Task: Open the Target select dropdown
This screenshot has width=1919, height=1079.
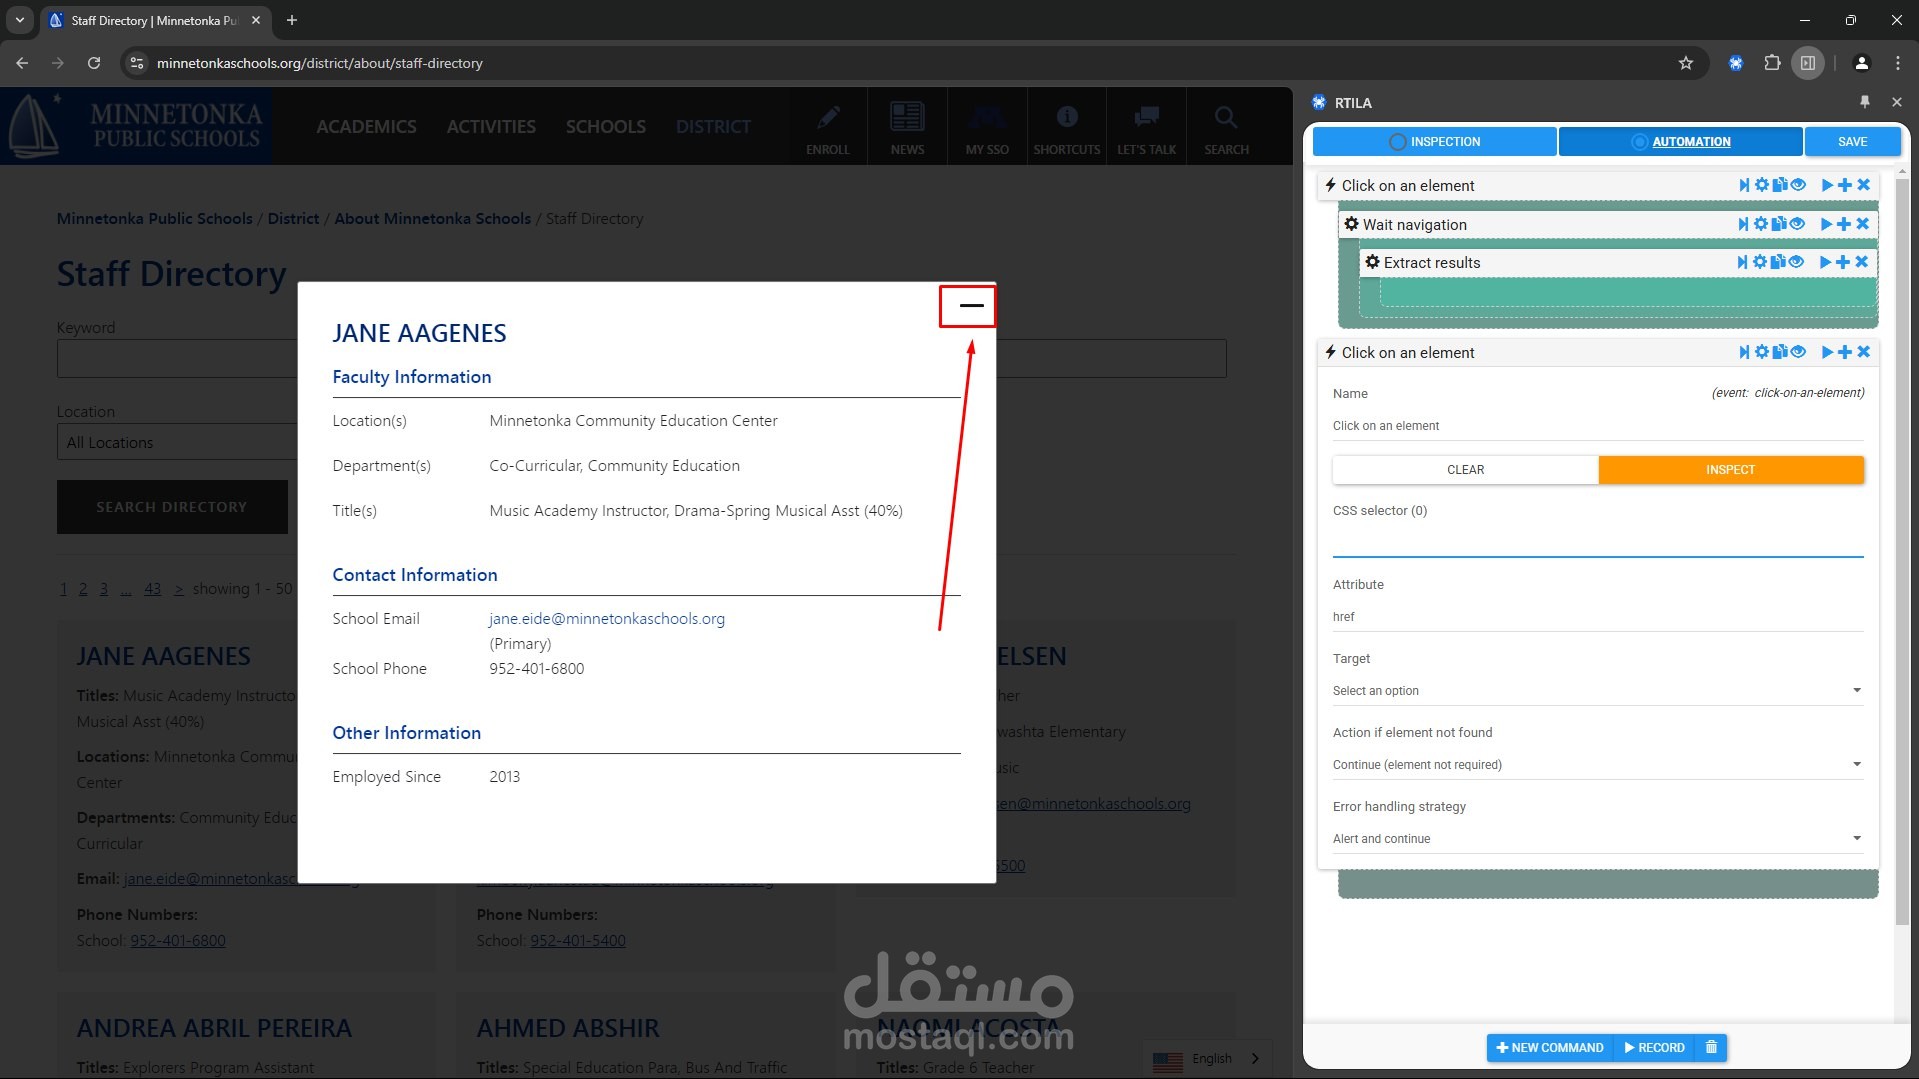Action: pyautogui.click(x=1597, y=691)
